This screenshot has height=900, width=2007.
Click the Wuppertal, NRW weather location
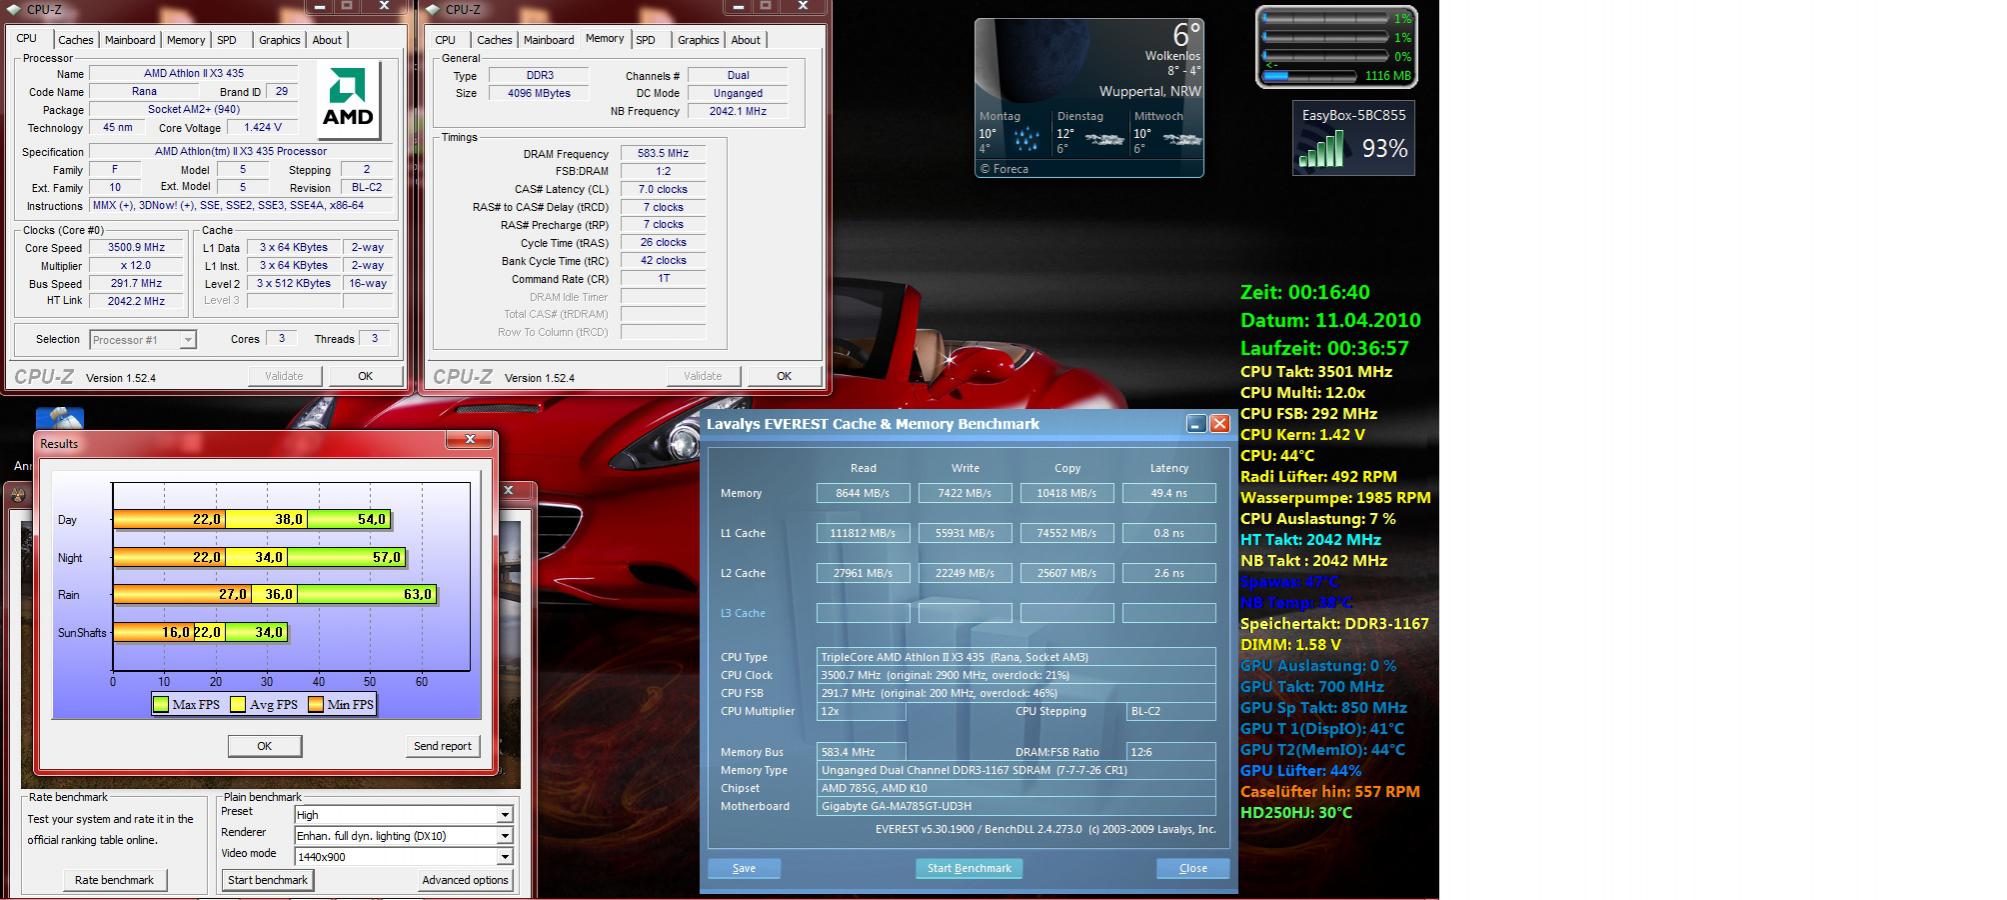click(x=1150, y=91)
